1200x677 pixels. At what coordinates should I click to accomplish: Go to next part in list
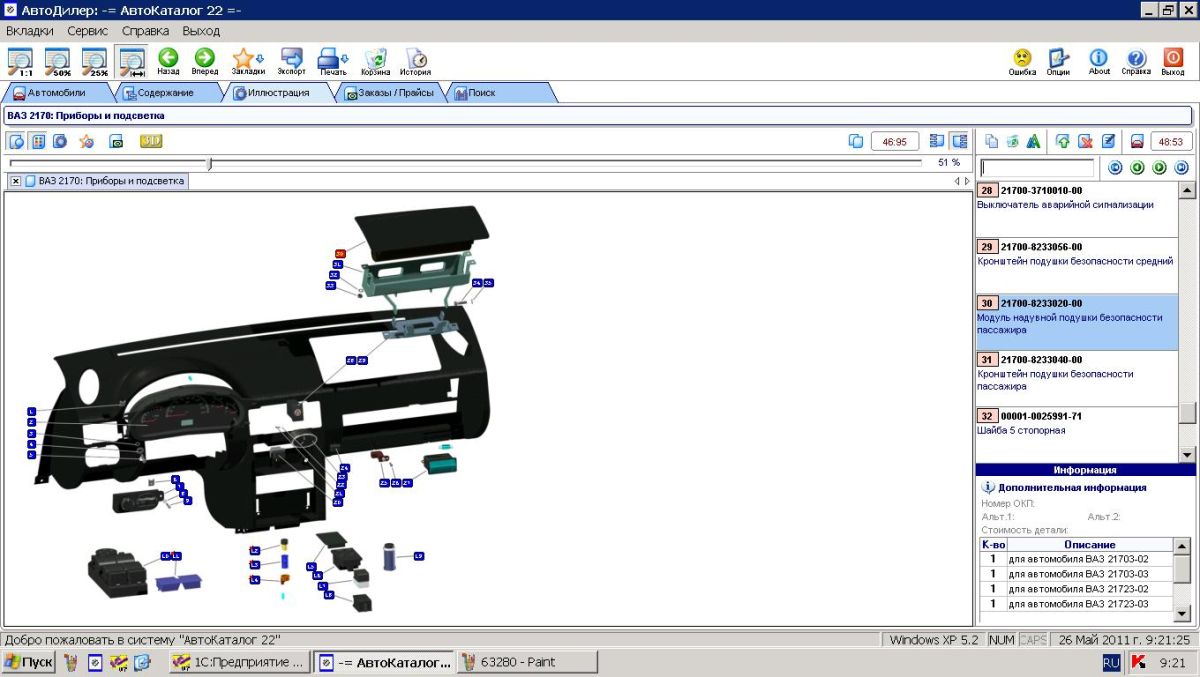click(1160, 168)
